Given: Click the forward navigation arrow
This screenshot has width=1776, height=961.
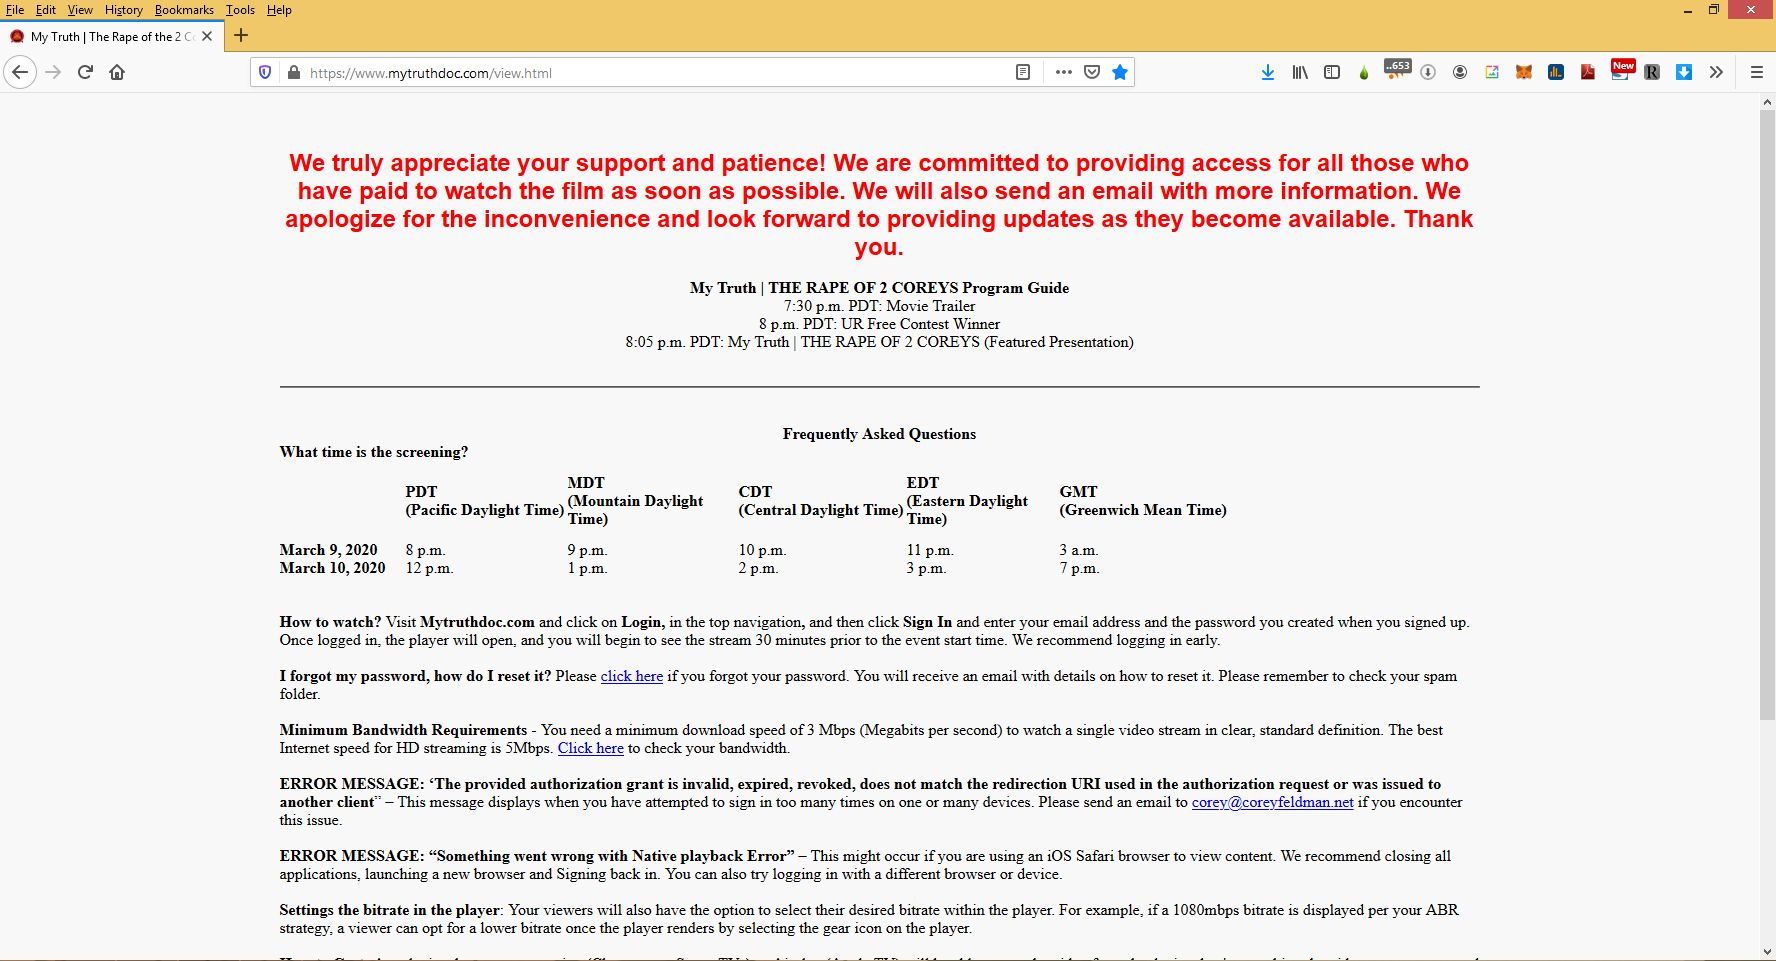Looking at the screenshot, I should coord(54,72).
